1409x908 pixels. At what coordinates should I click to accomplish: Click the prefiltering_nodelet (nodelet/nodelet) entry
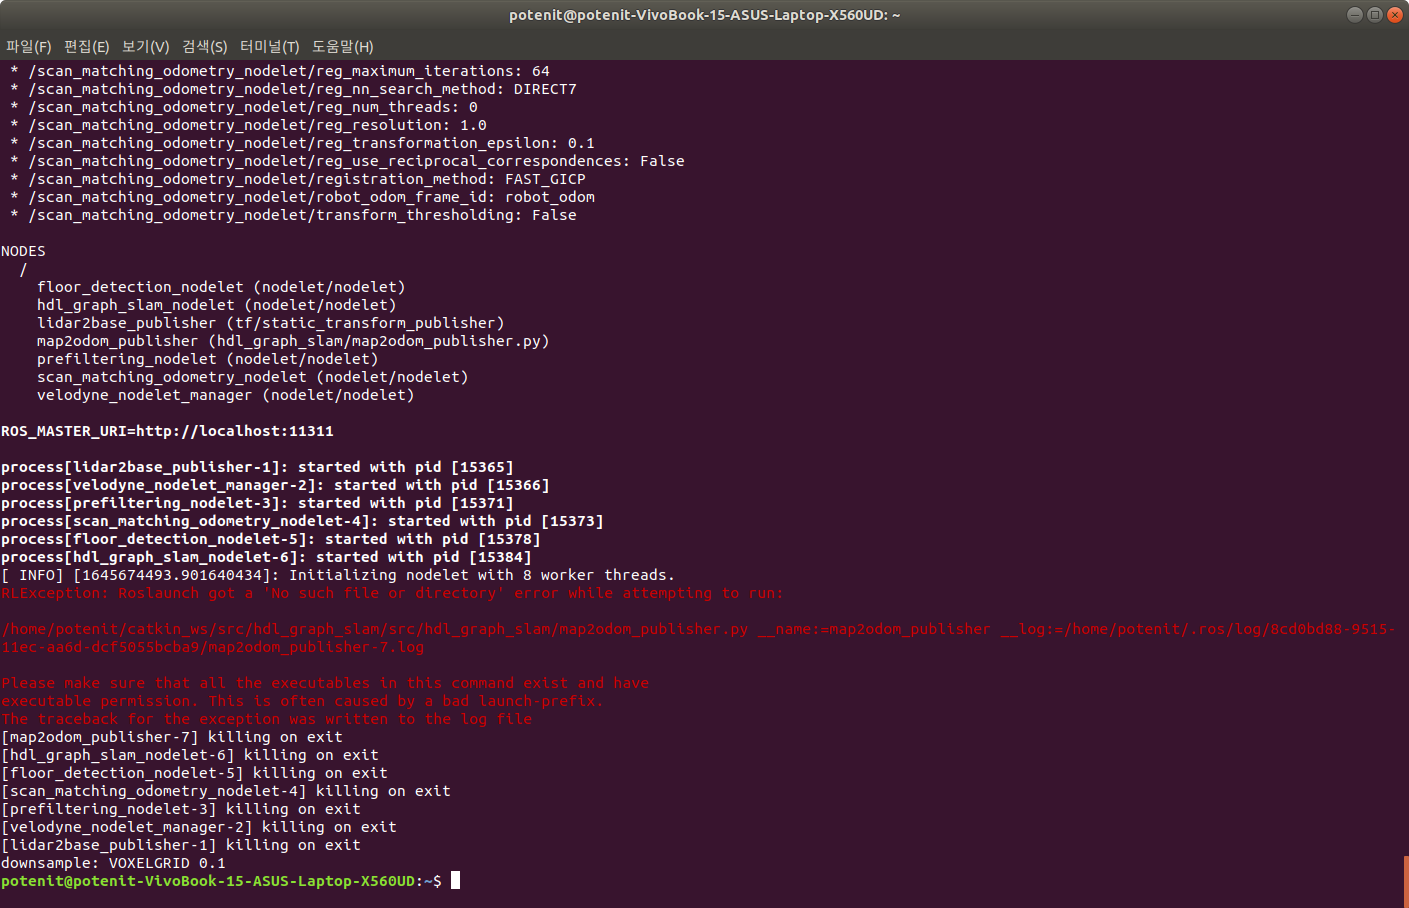coord(208,359)
